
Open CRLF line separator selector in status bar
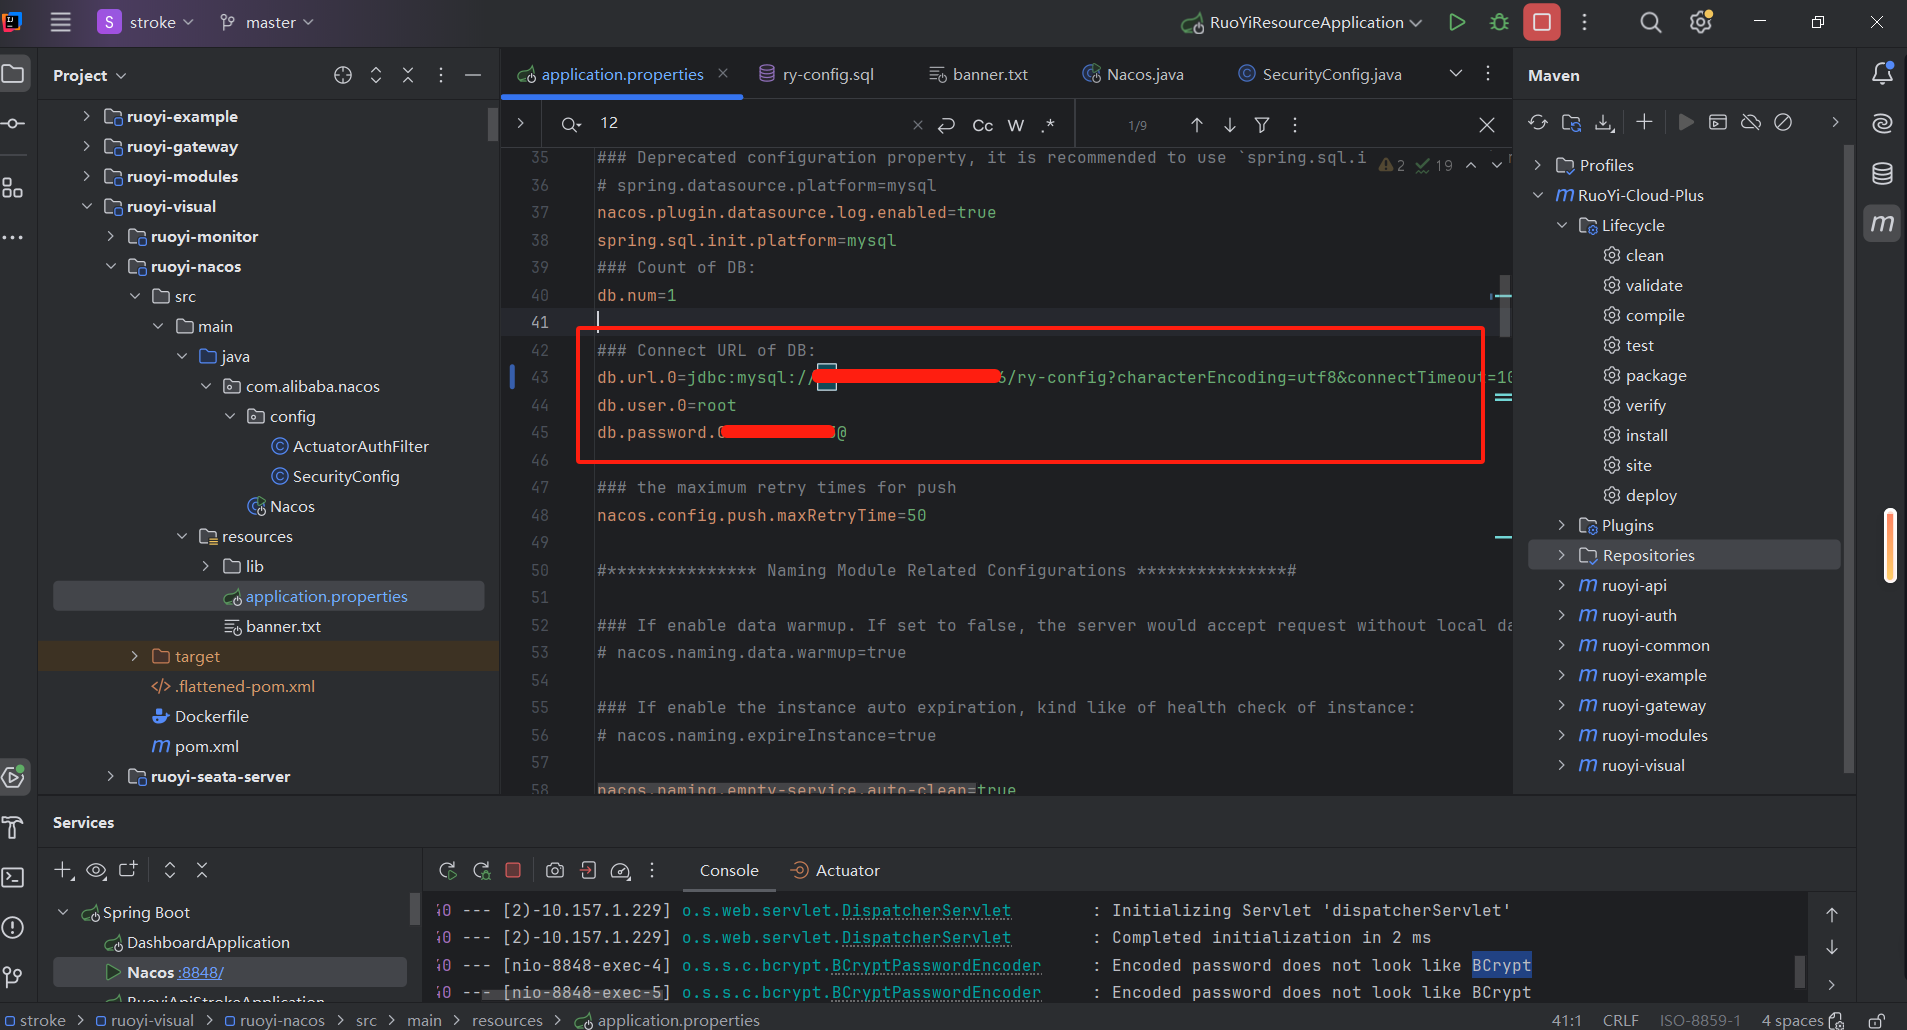pos(1621,1020)
